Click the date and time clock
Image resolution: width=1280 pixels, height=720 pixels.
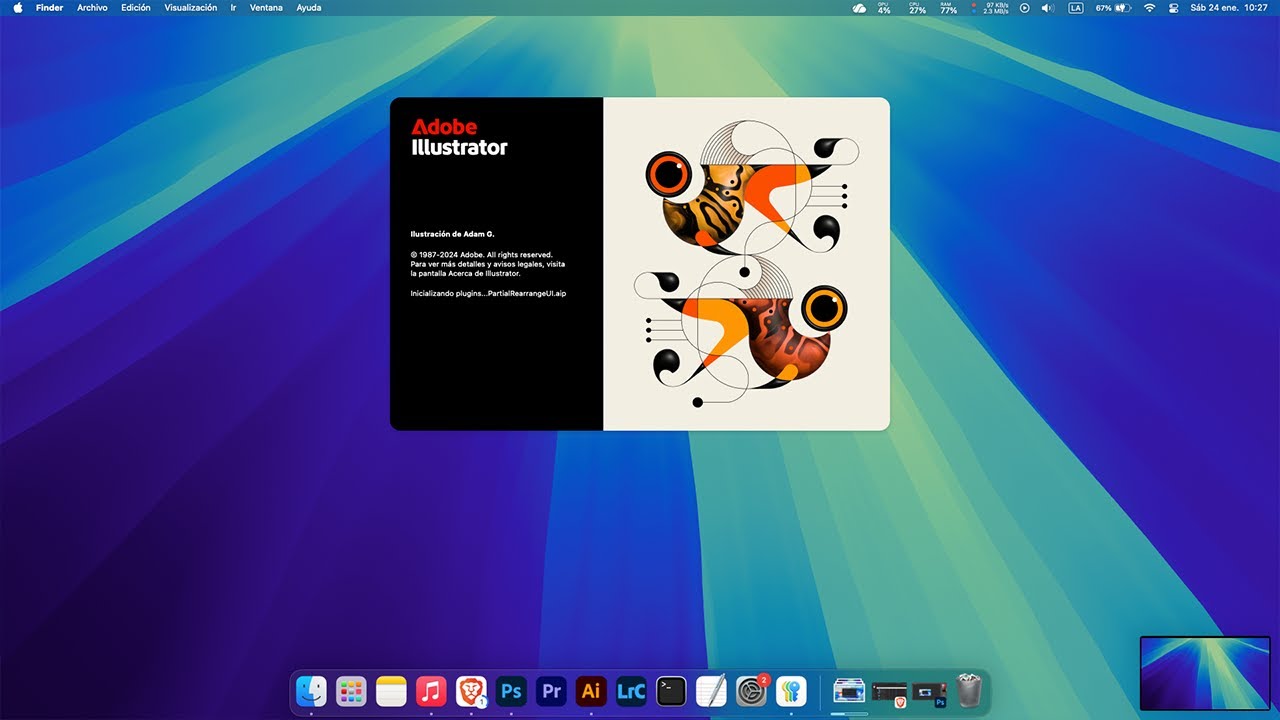coord(1229,8)
